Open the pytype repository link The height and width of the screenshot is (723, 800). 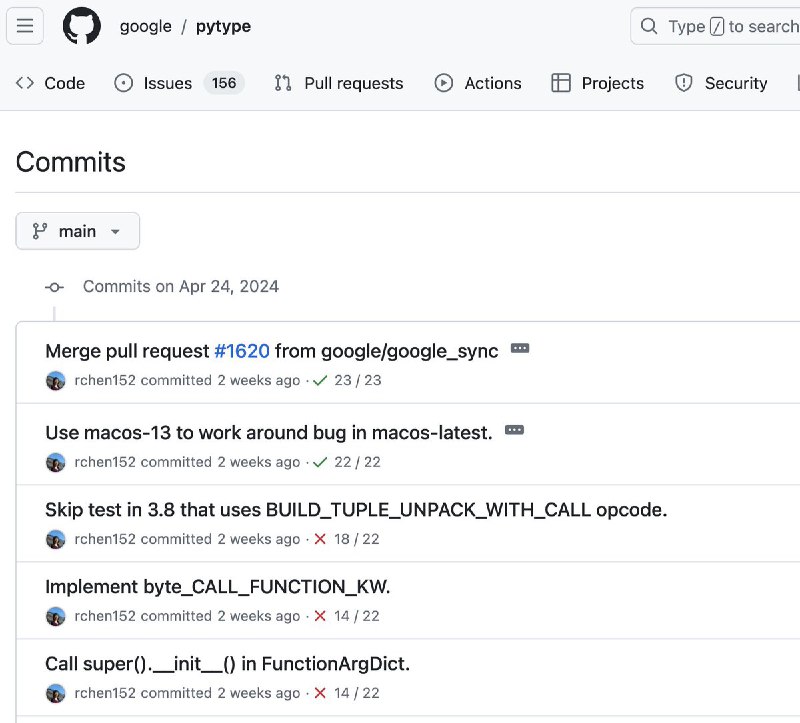point(223,26)
